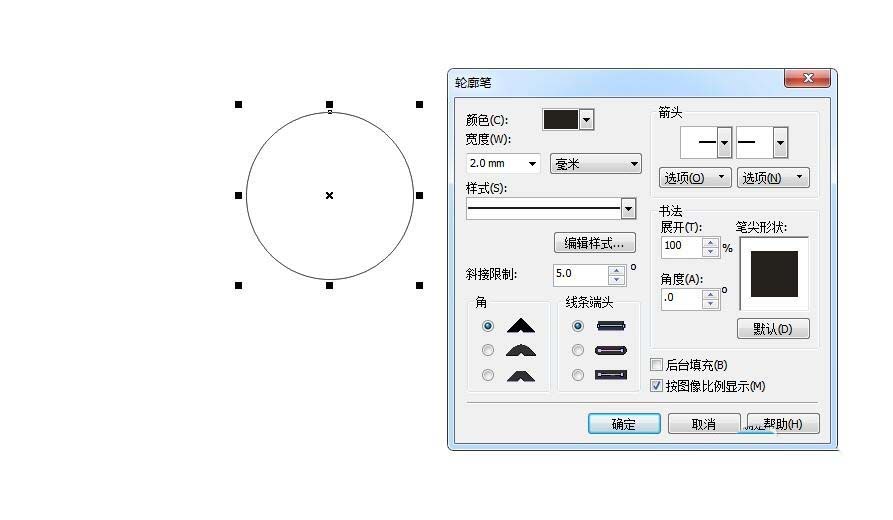Click the circle's center X marker

click(x=329, y=195)
